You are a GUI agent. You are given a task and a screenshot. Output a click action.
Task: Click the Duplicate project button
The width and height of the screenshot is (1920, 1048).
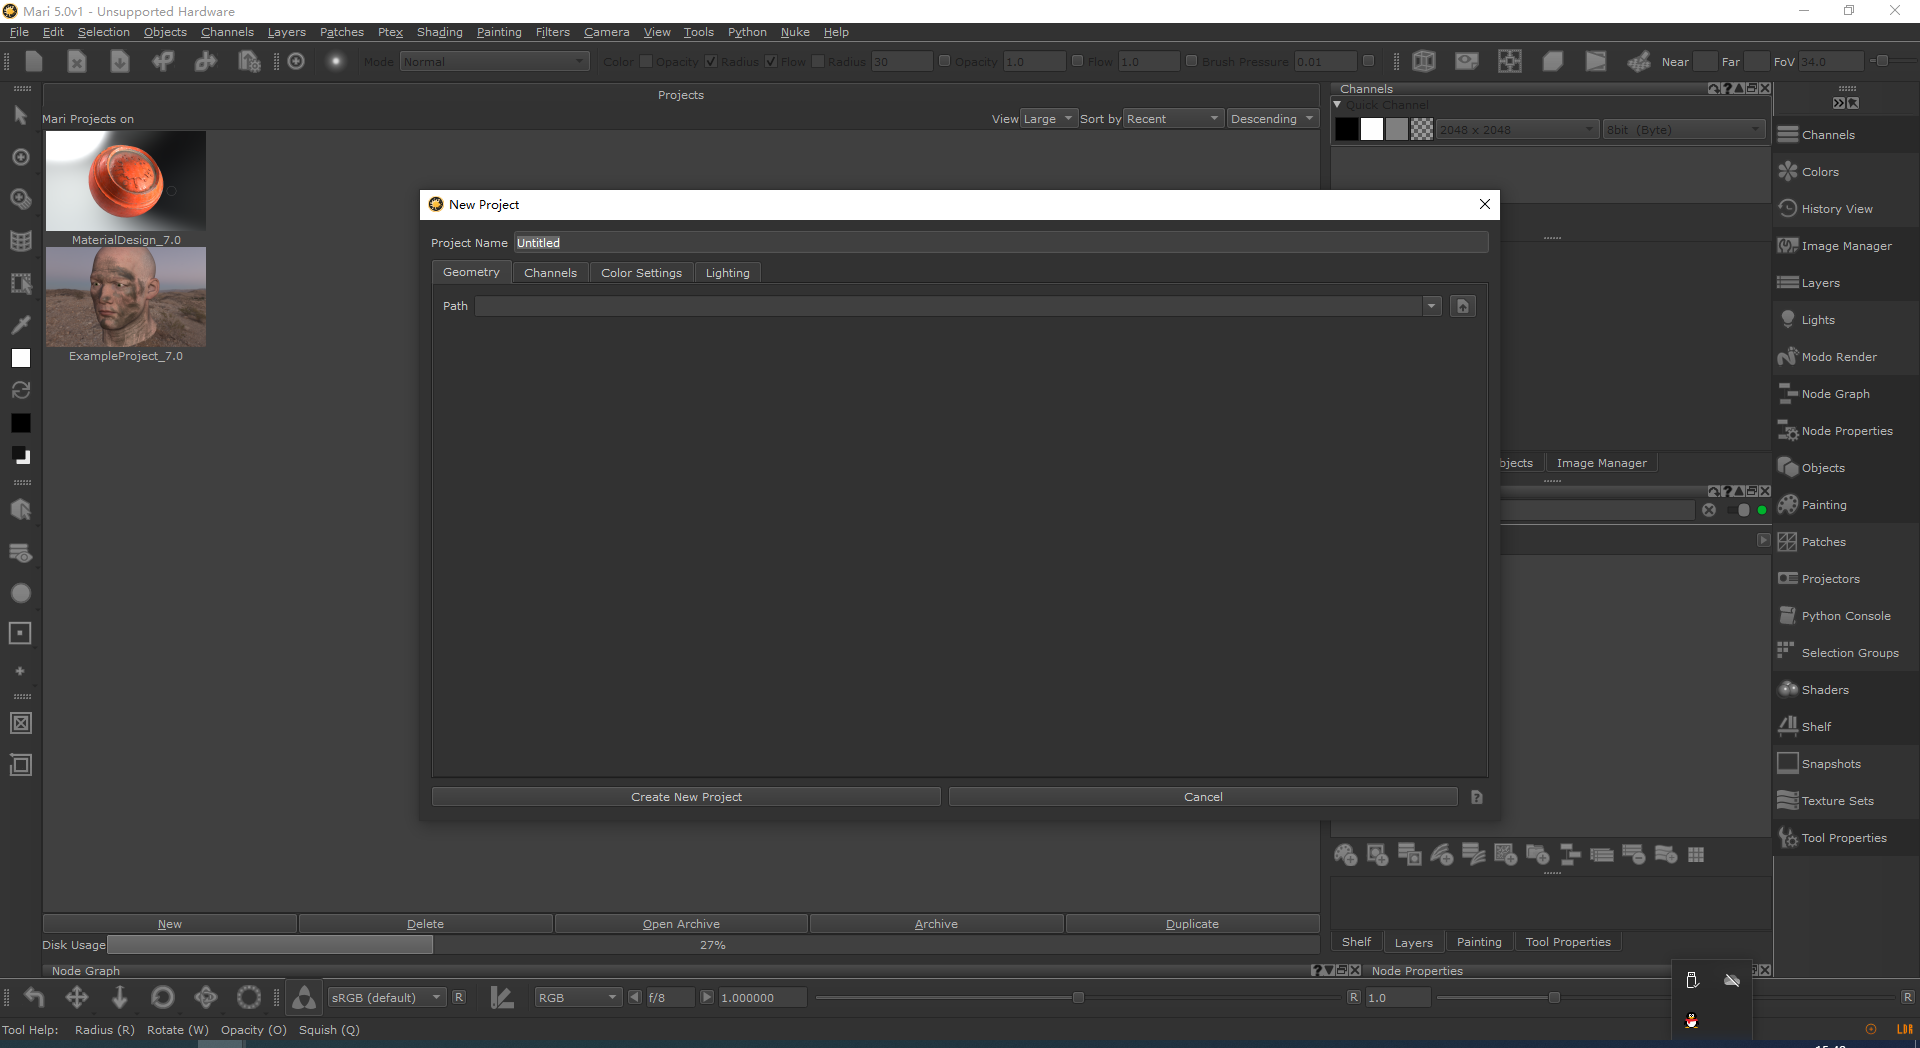(x=1192, y=924)
